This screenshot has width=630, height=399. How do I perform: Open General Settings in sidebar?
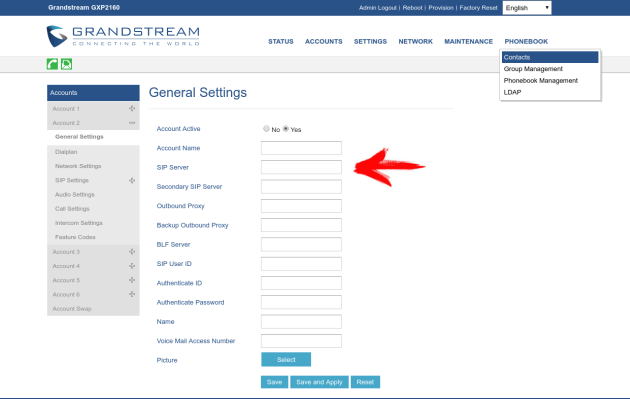pos(93,137)
